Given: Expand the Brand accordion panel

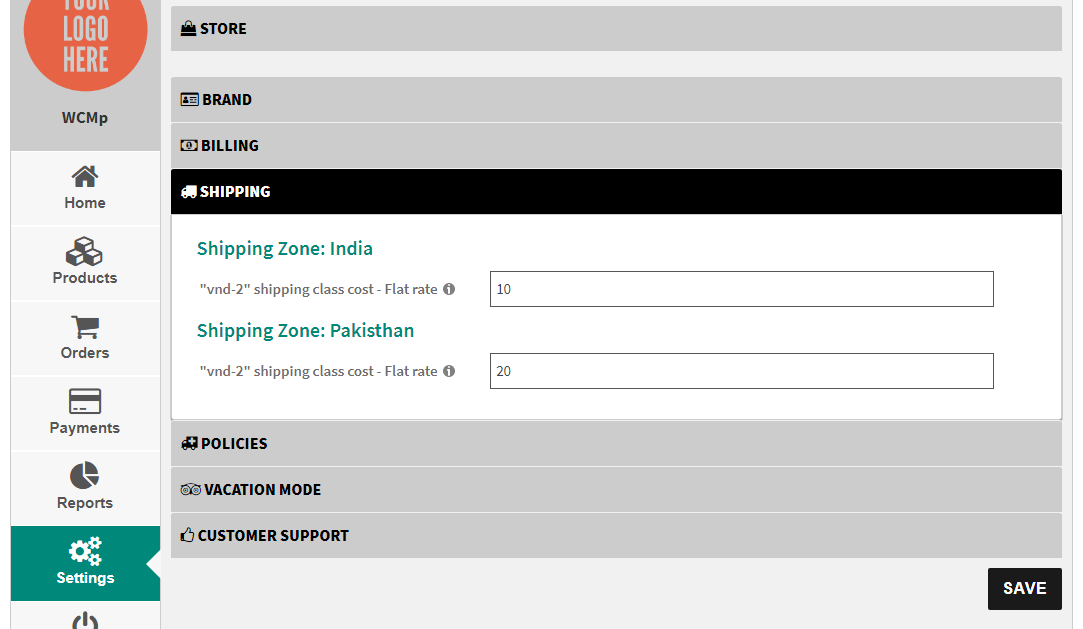Looking at the screenshot, I should pos(615,100).
